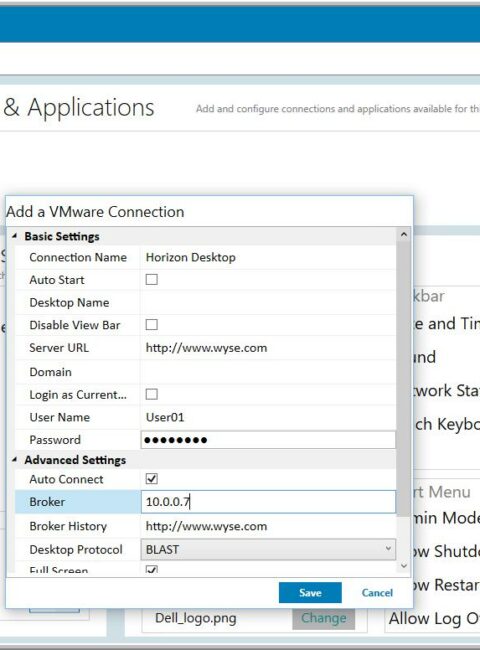Open the Desktop Protocol BLAST dropdown
This screenshot has width=480, height=650.
point(268,549)
